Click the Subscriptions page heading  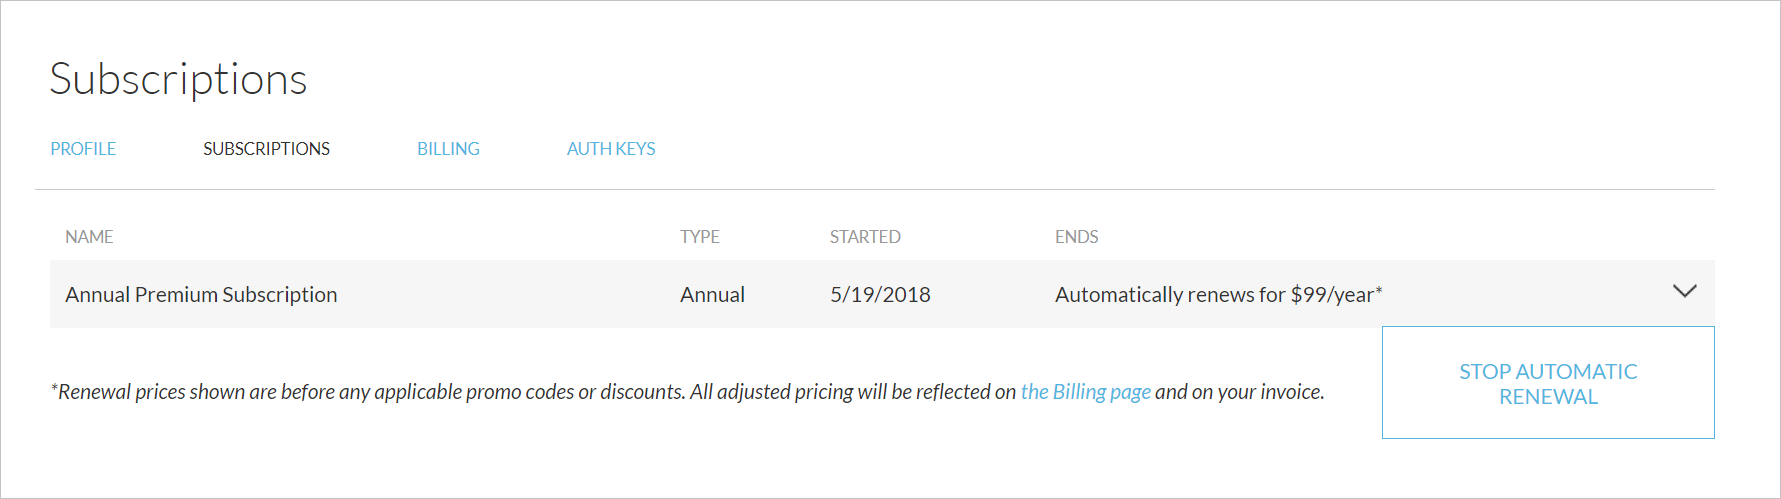click(178, 79)
